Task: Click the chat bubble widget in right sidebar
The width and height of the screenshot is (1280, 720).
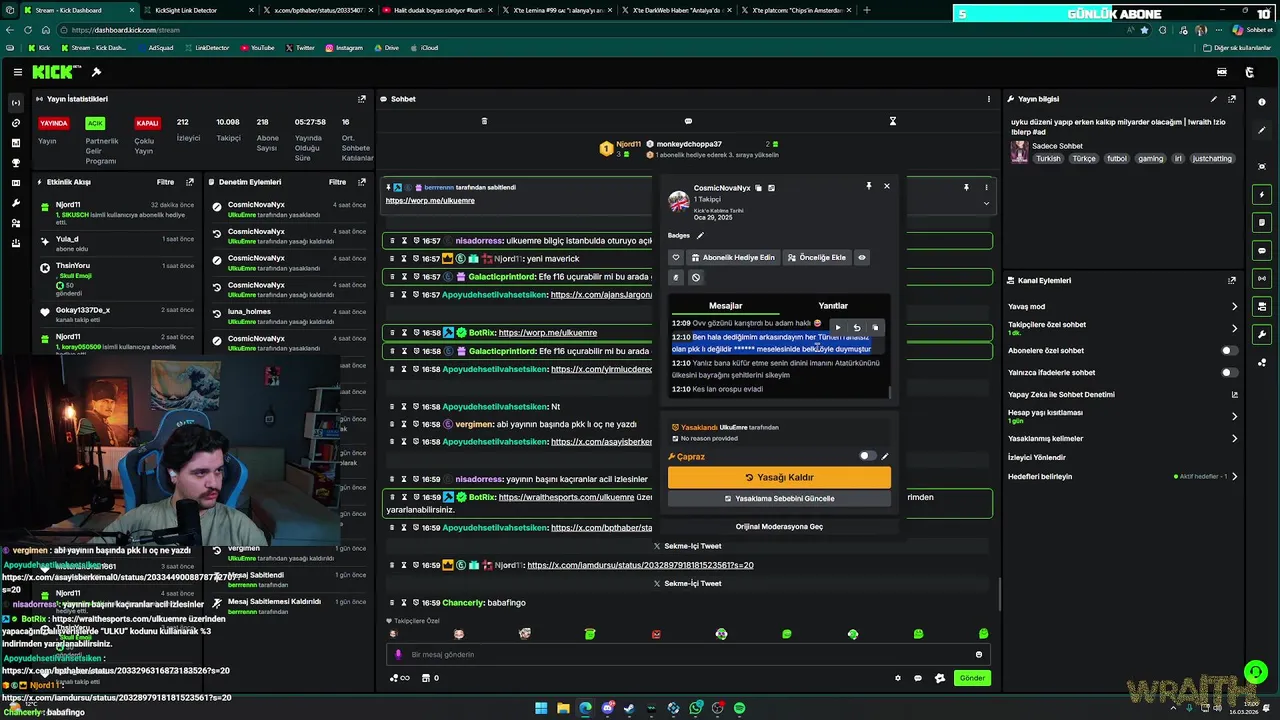Action: pyautogui.click(x=1262, y=250)
